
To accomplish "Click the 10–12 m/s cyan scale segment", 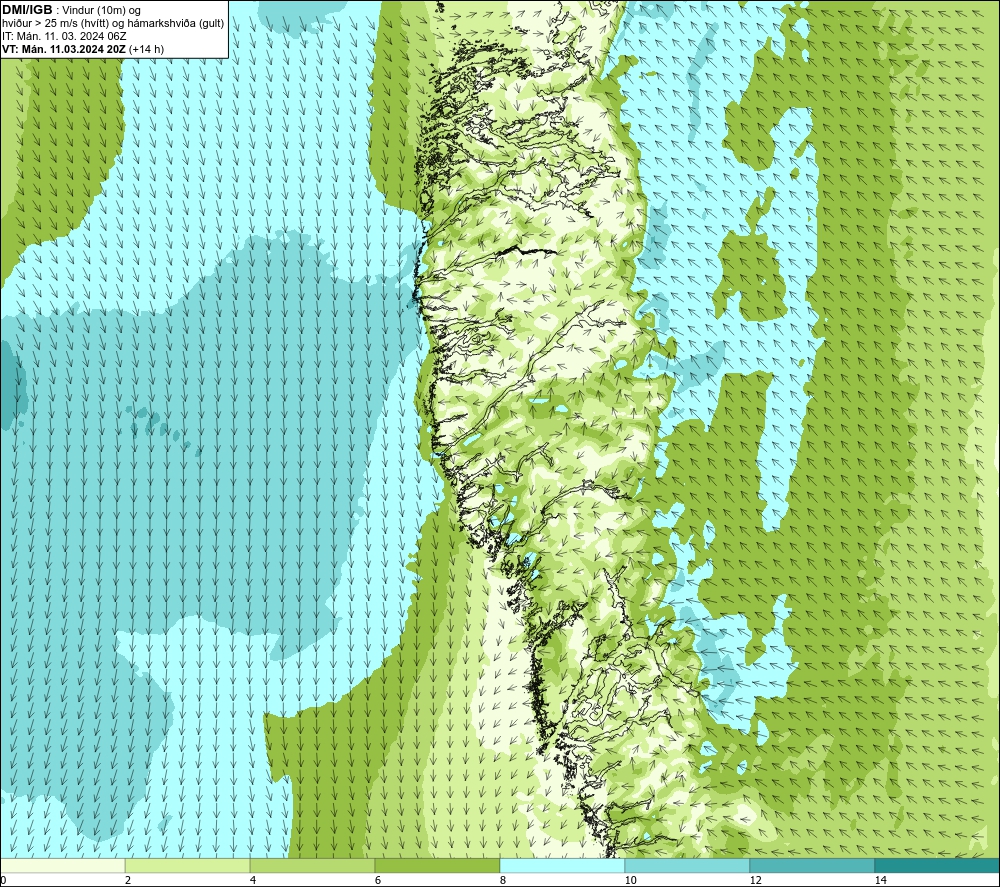I will pyautogui.click(x=688, y=865).
